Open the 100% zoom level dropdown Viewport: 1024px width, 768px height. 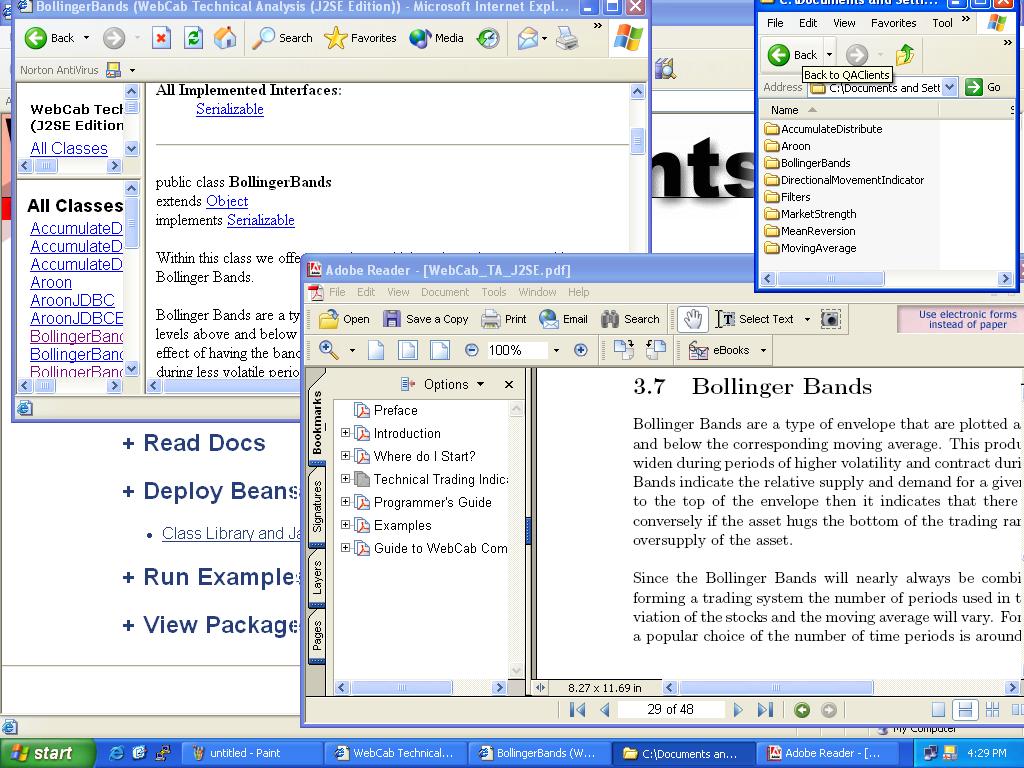pyautogui.click(x=556, y=350)
